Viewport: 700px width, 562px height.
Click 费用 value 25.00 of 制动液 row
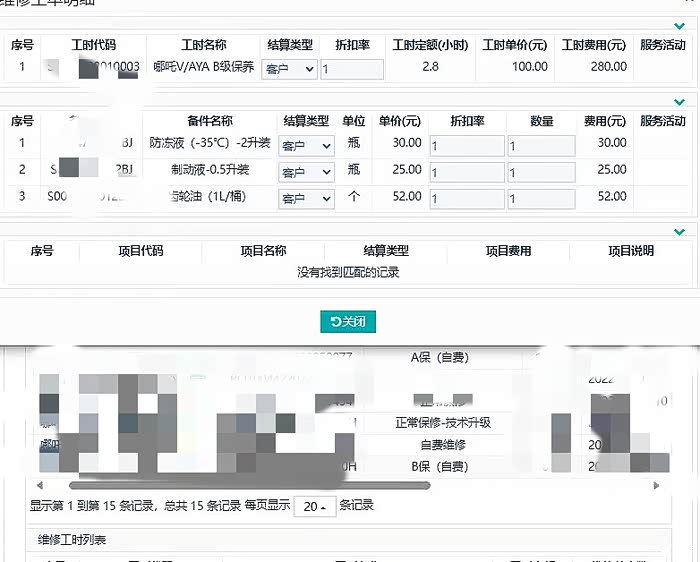click(x=612, y=170)
